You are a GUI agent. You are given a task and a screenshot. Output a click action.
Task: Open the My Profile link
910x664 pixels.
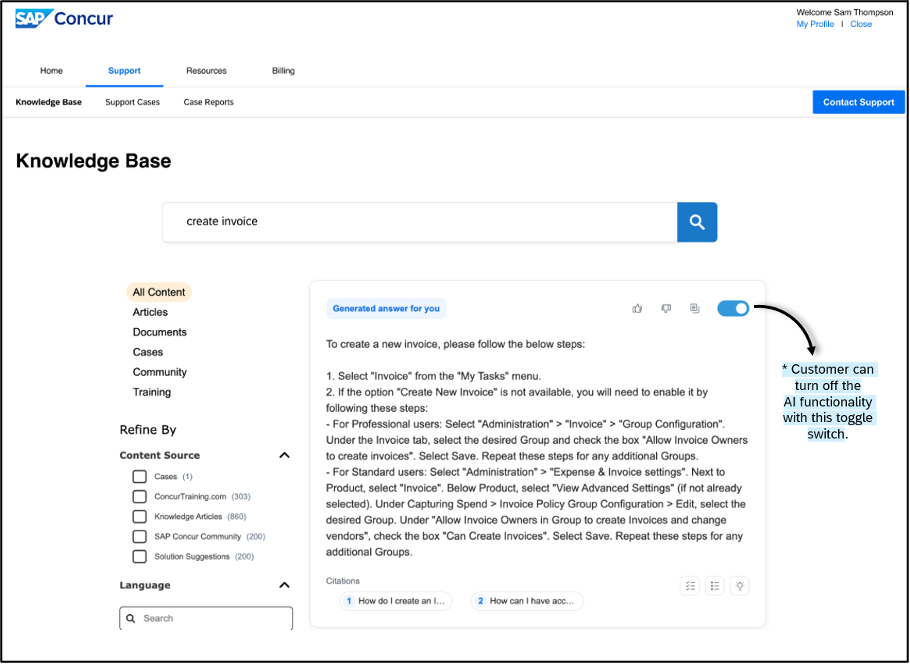tap(815, 24)
